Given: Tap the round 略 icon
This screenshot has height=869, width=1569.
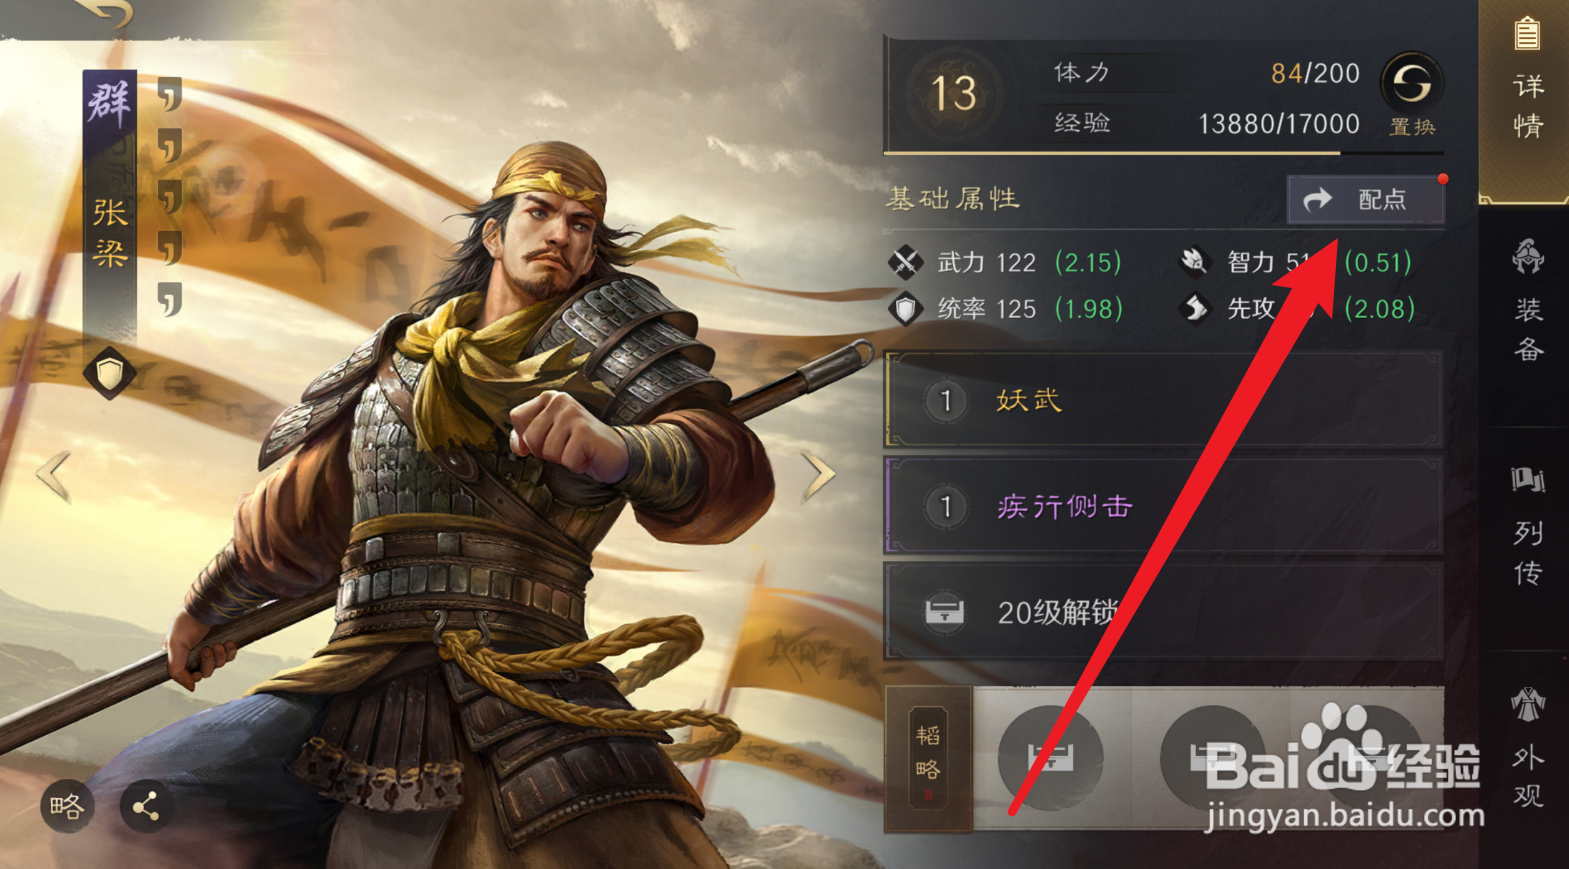Looking at the screenshot, I should pyautogui.click(x=67, y=806).
